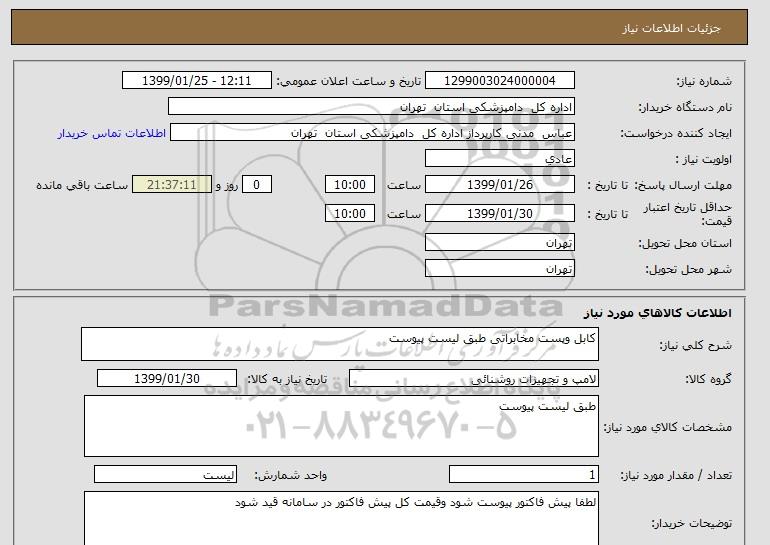
Task: Click the label تاریخ نیاز به کالا
Action: [287, 379]
